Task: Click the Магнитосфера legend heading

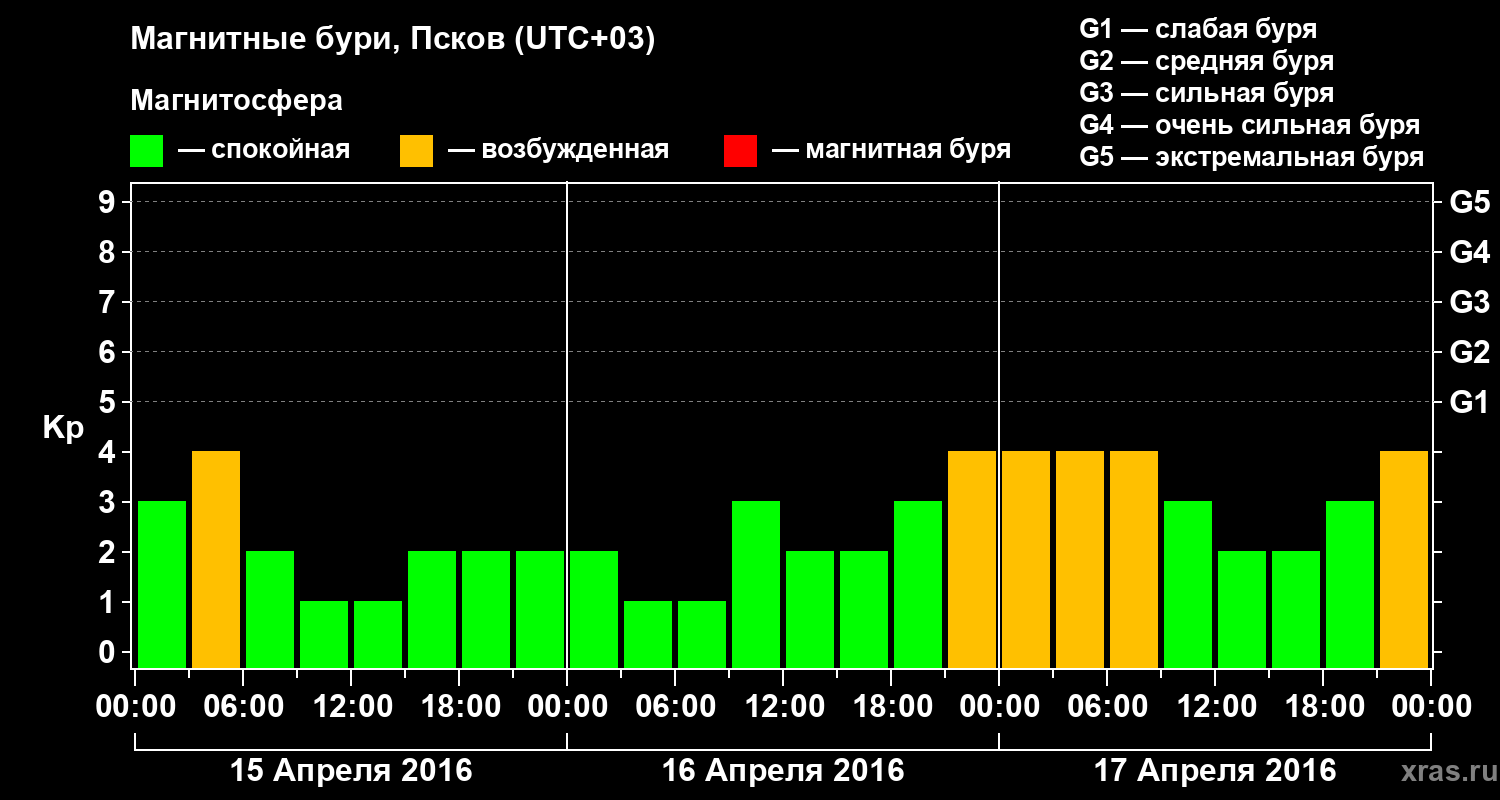Action: coord(236,101)
